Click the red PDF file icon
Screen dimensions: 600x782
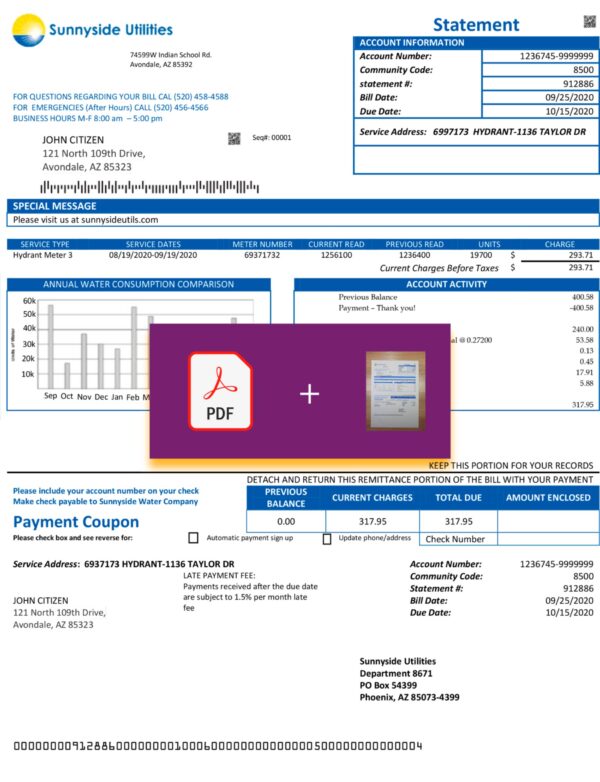(x=220, y=391)
